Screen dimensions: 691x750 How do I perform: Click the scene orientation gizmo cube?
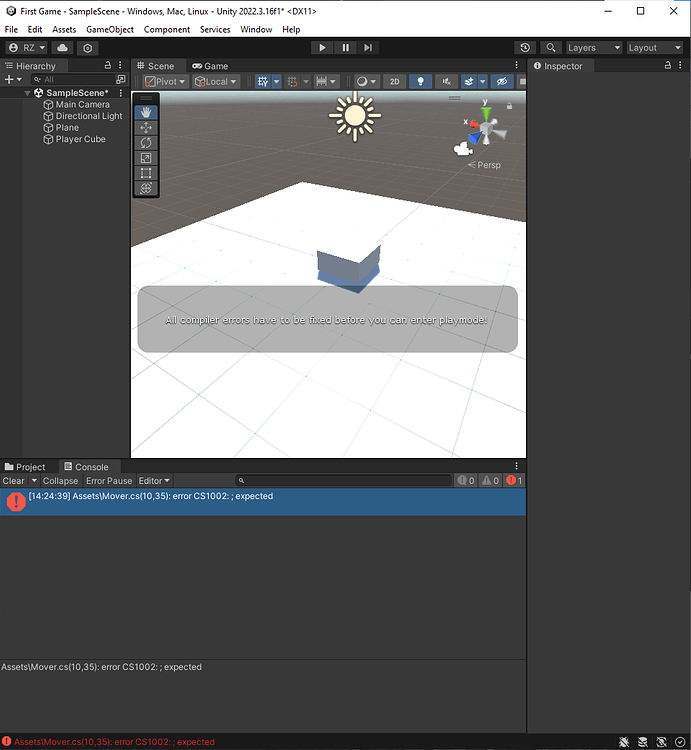click(487, 129)
